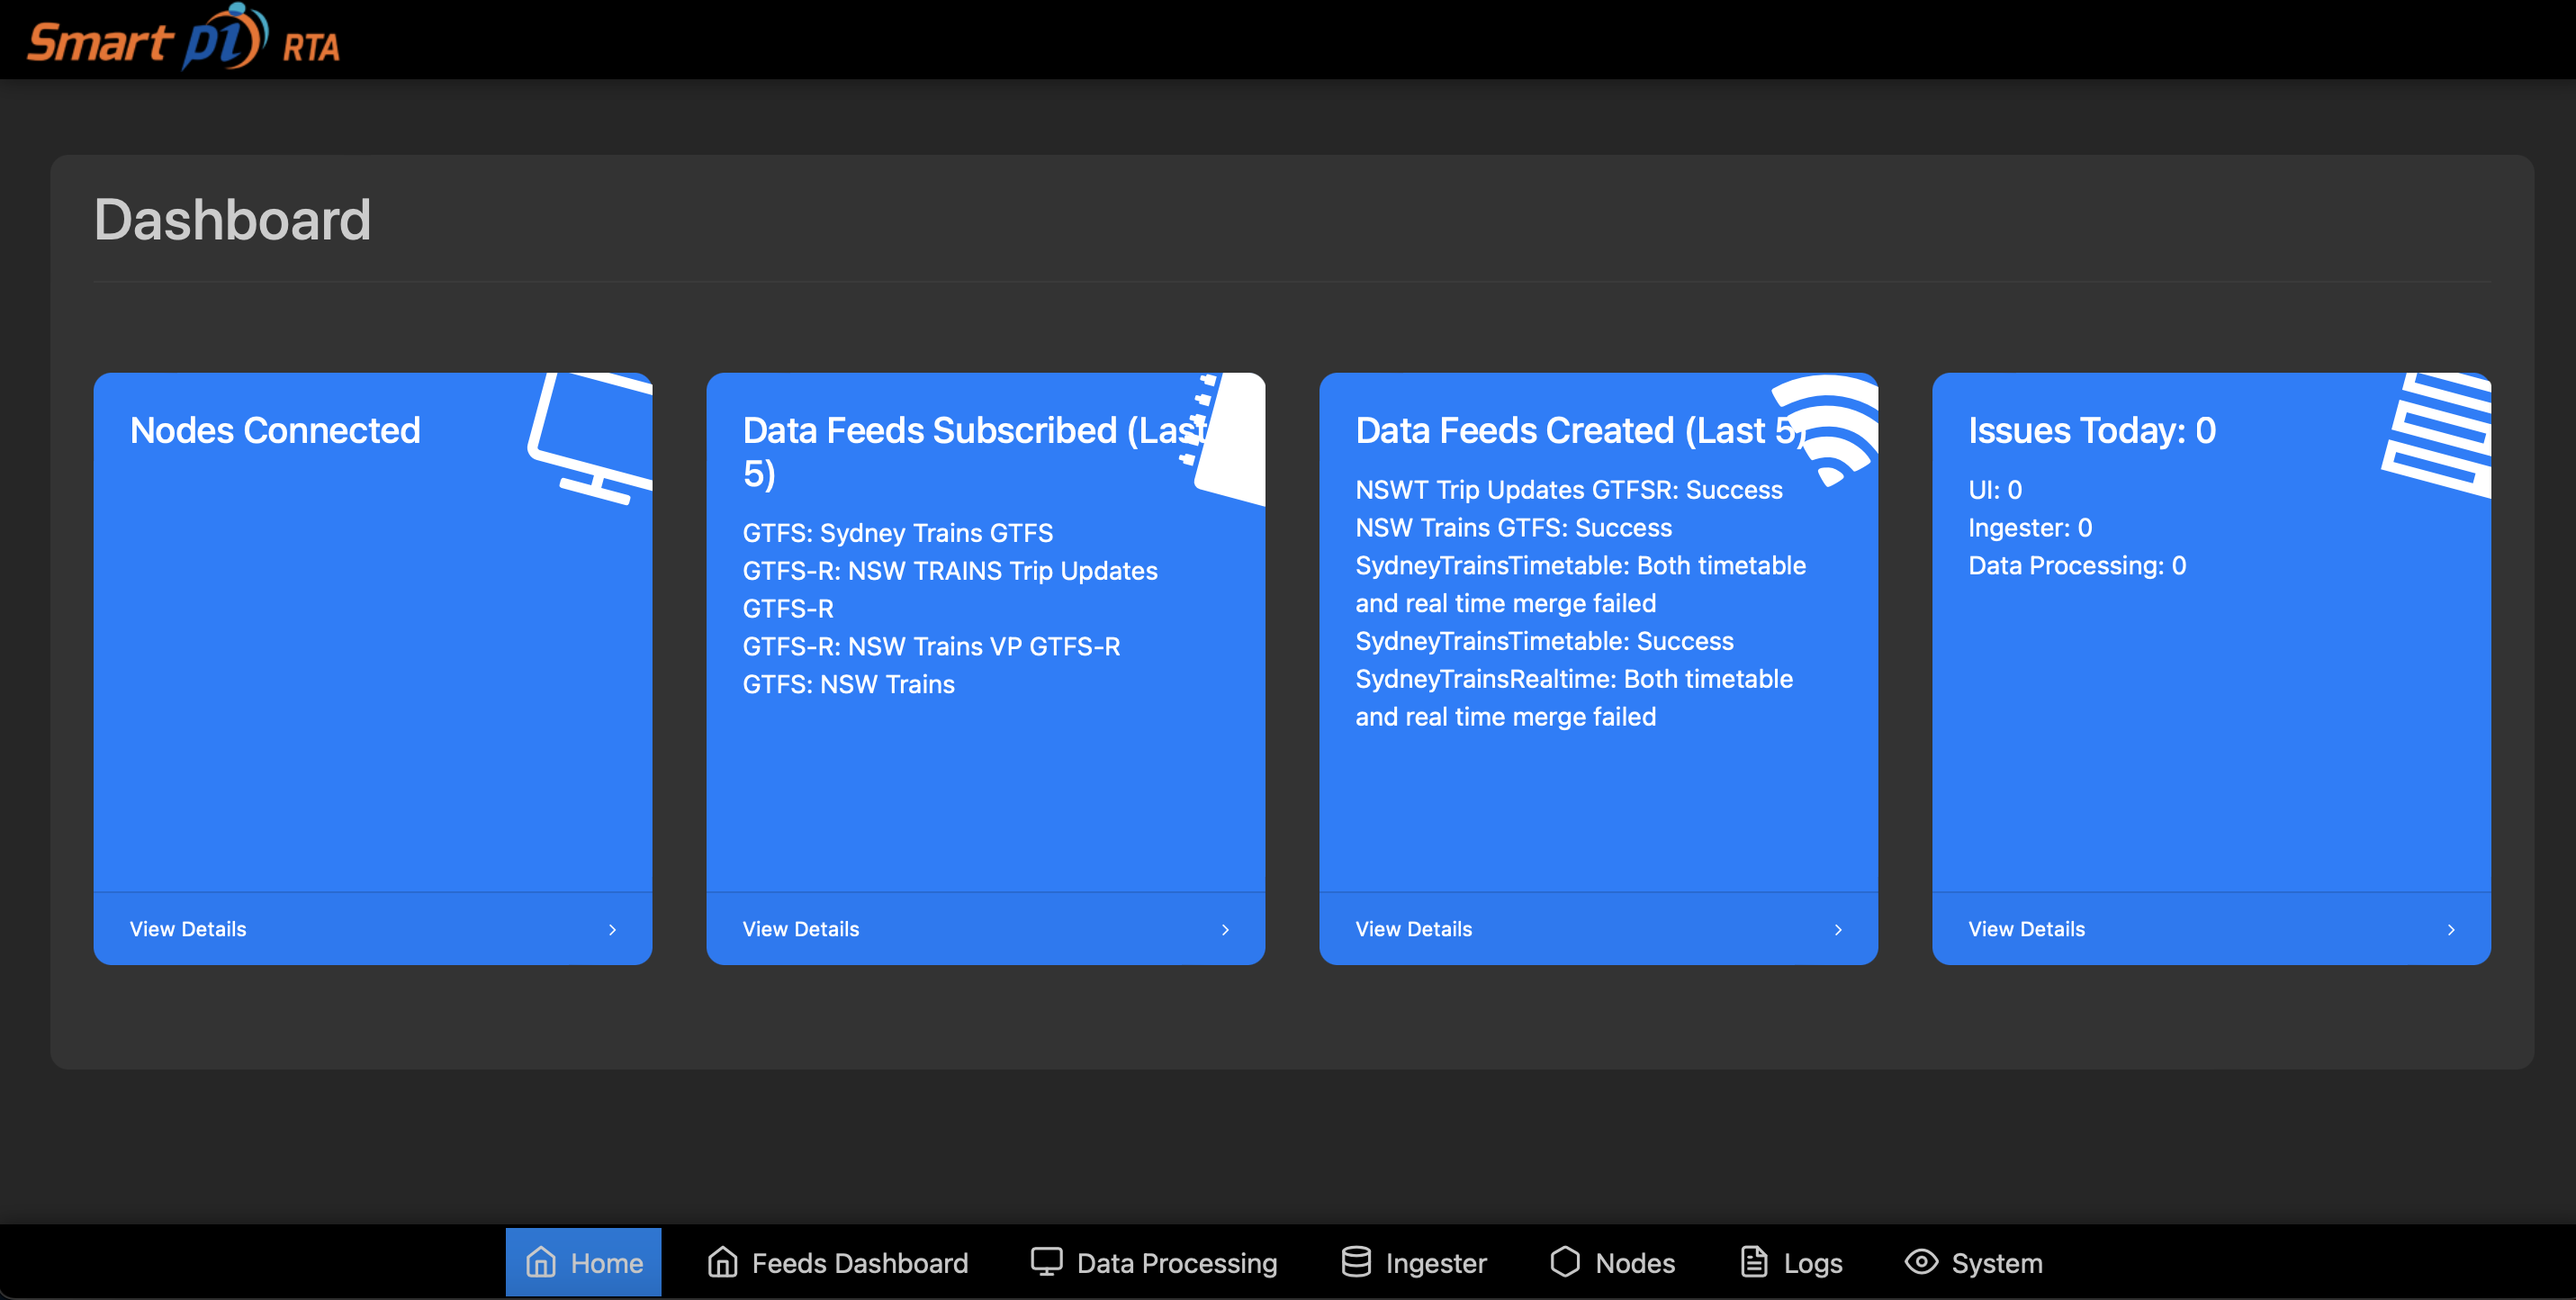Select 'GTFS-R: NSW Trains VP GTFS-R' entry
This screenshot has height=1300, width=2576.
point(931,647)
